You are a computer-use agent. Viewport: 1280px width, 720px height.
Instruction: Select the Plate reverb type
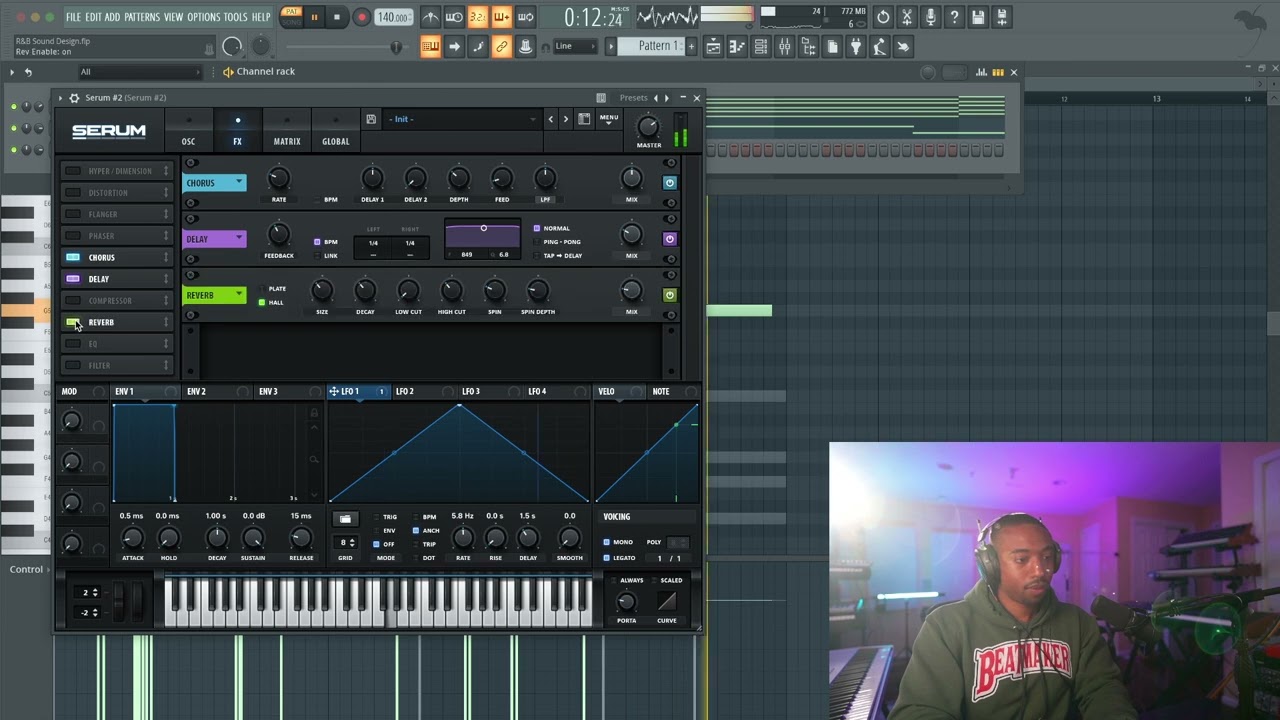[262, 289]
